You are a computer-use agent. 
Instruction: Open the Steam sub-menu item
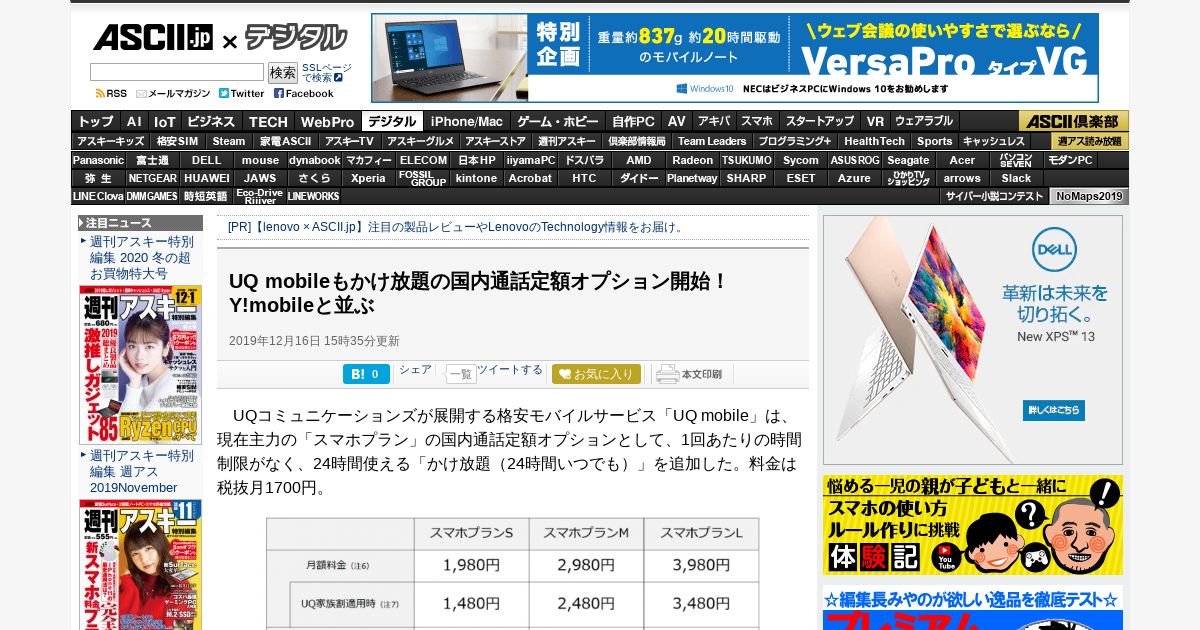tap(229, 141)
